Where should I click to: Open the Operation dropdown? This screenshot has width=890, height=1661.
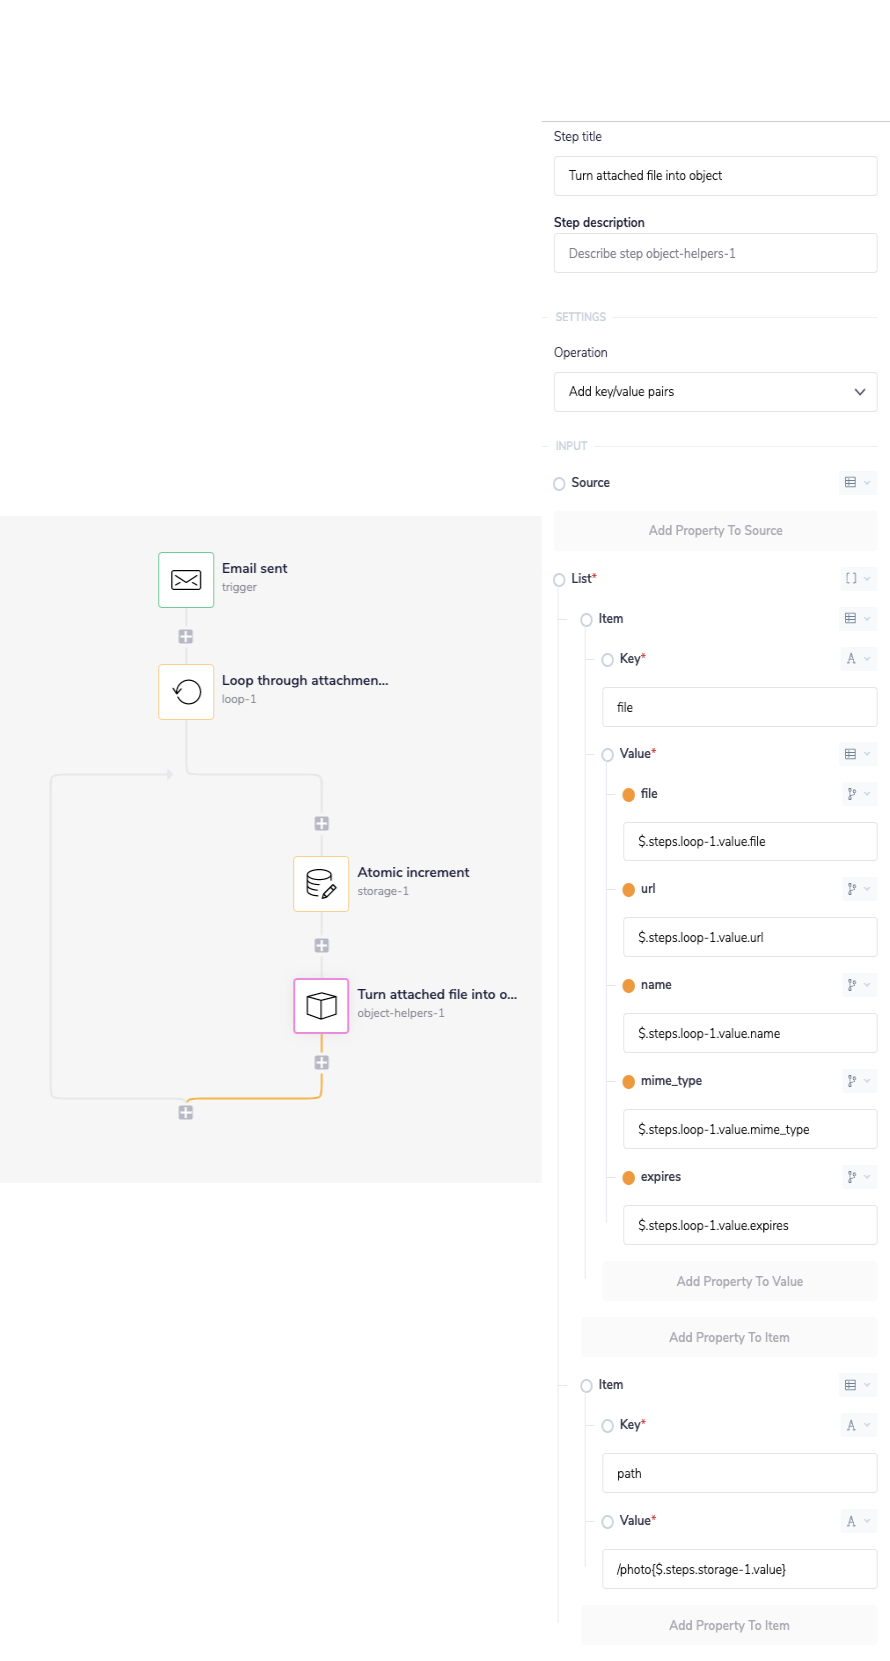point(715,392)
